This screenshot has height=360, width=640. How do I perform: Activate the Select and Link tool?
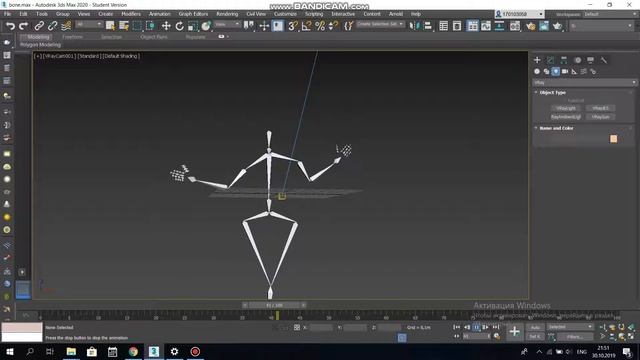(x=39, y=26)
